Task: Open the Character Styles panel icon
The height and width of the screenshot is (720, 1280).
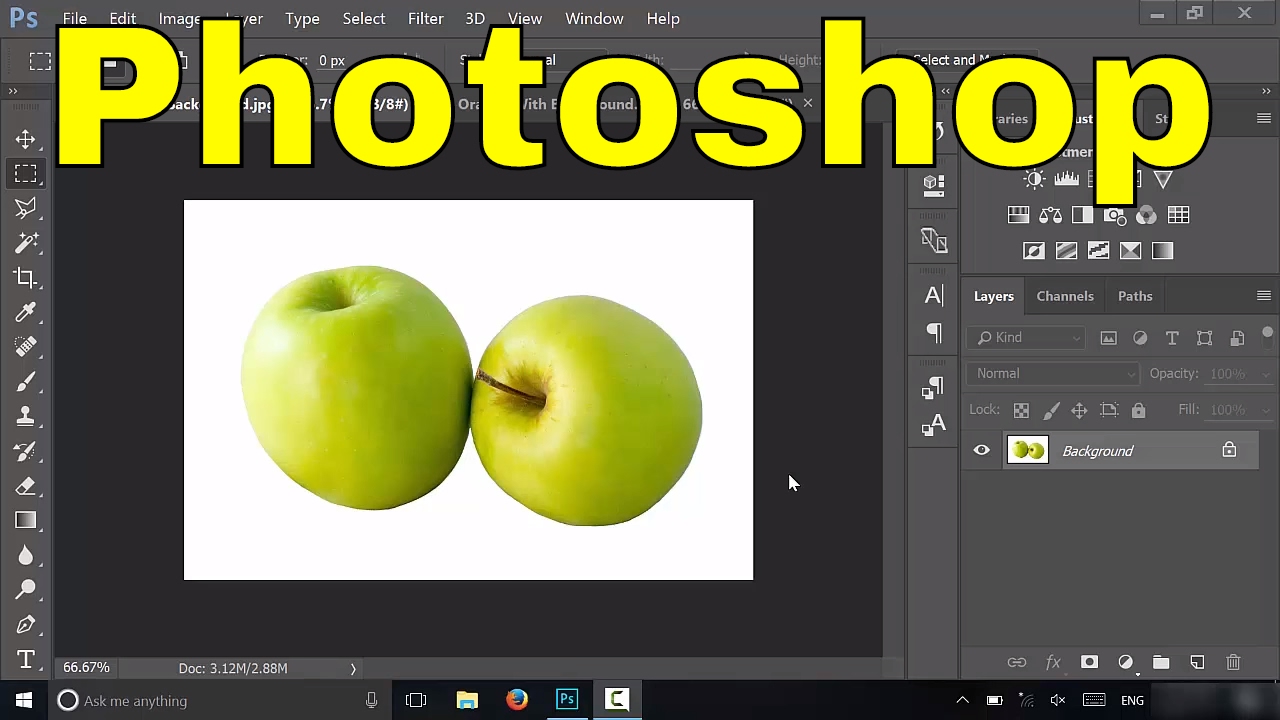Action: pyautogui.click(x=934, y=426)
